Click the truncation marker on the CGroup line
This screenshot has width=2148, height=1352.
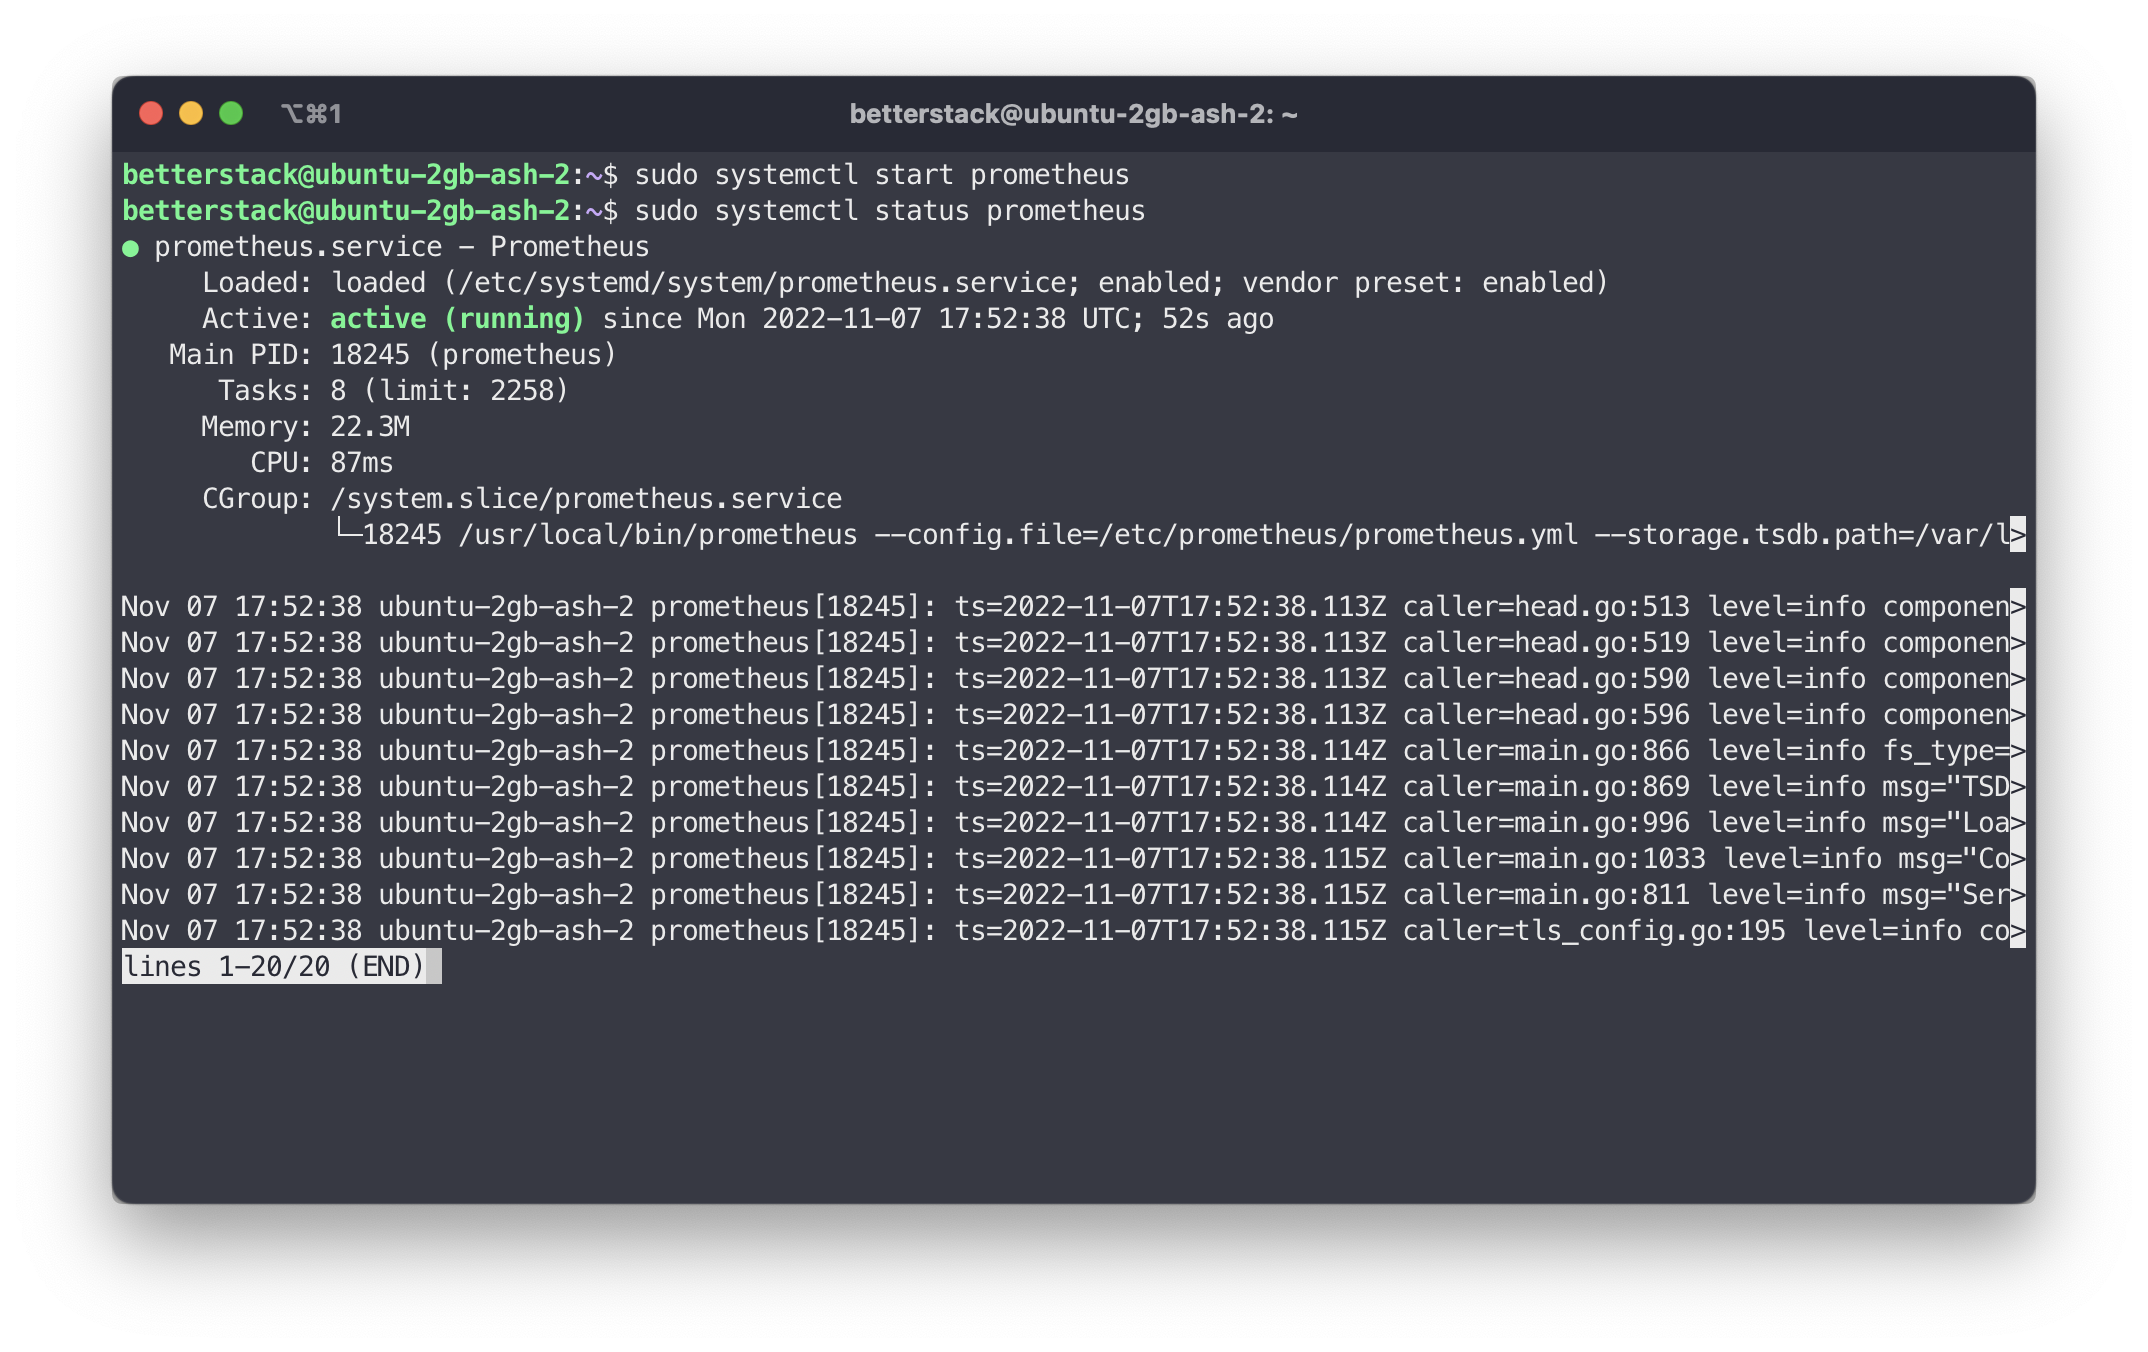2016,535
